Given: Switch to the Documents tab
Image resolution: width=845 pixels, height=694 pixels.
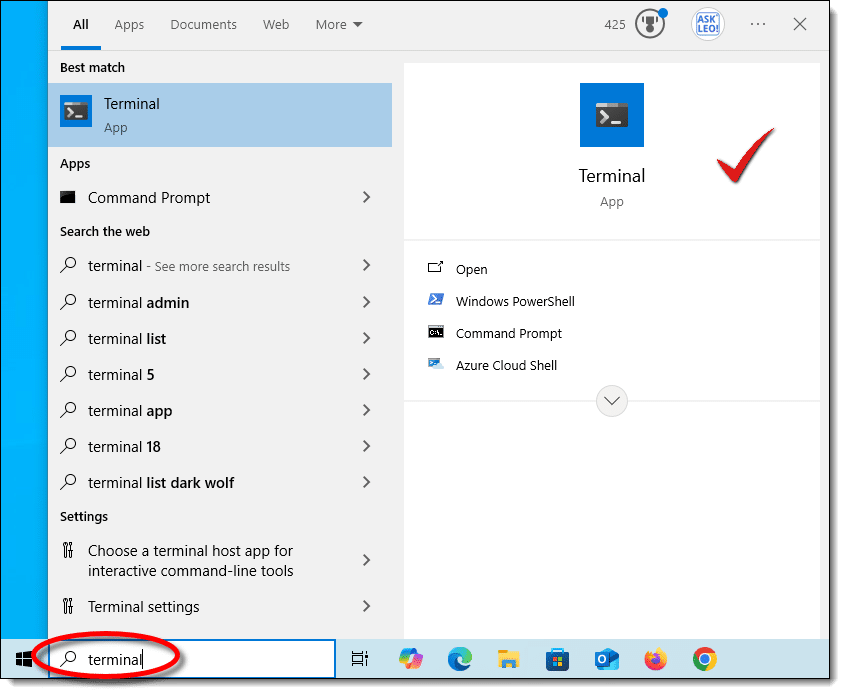Looking at the screenshot, I should point(203,25).
